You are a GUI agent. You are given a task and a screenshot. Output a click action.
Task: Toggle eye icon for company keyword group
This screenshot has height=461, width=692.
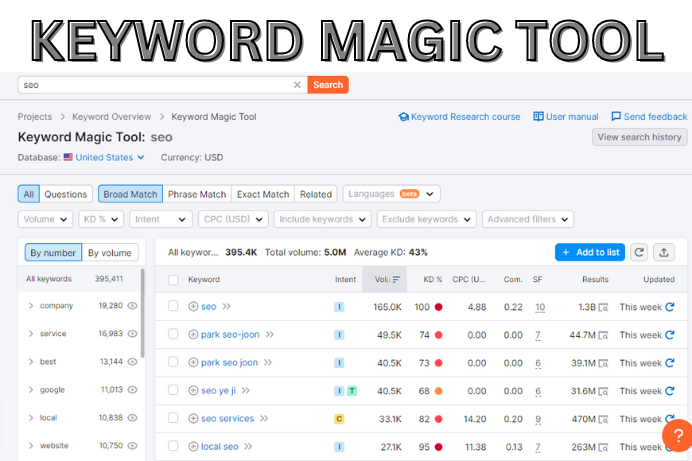point(132,306)
